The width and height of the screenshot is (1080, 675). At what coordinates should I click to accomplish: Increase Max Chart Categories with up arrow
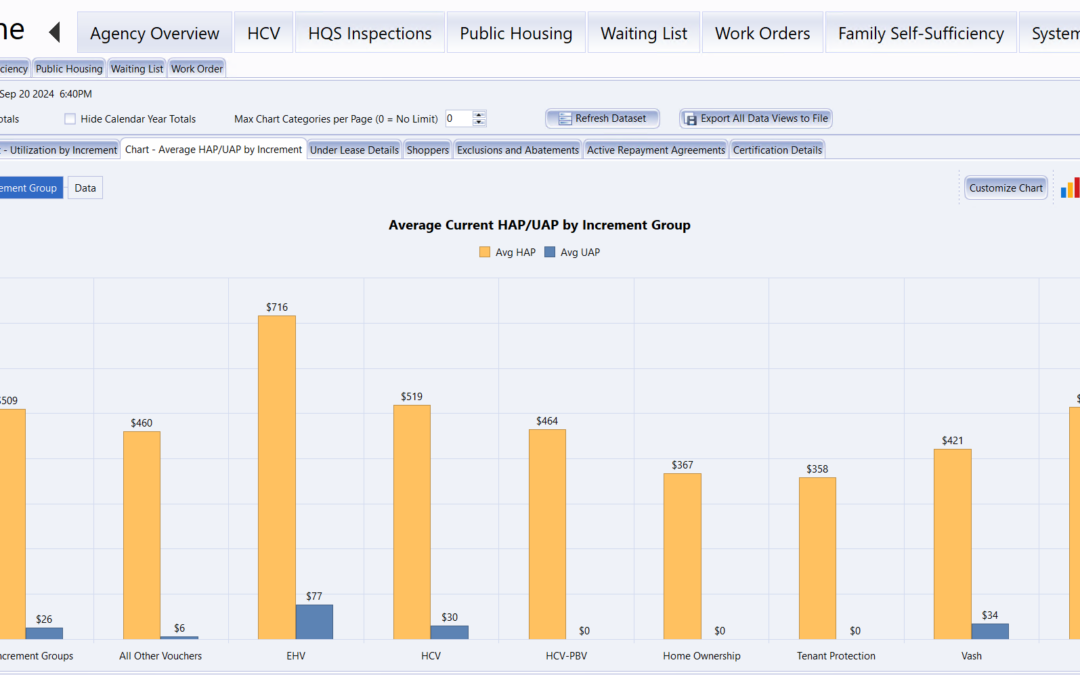click(x=479, y=114)
